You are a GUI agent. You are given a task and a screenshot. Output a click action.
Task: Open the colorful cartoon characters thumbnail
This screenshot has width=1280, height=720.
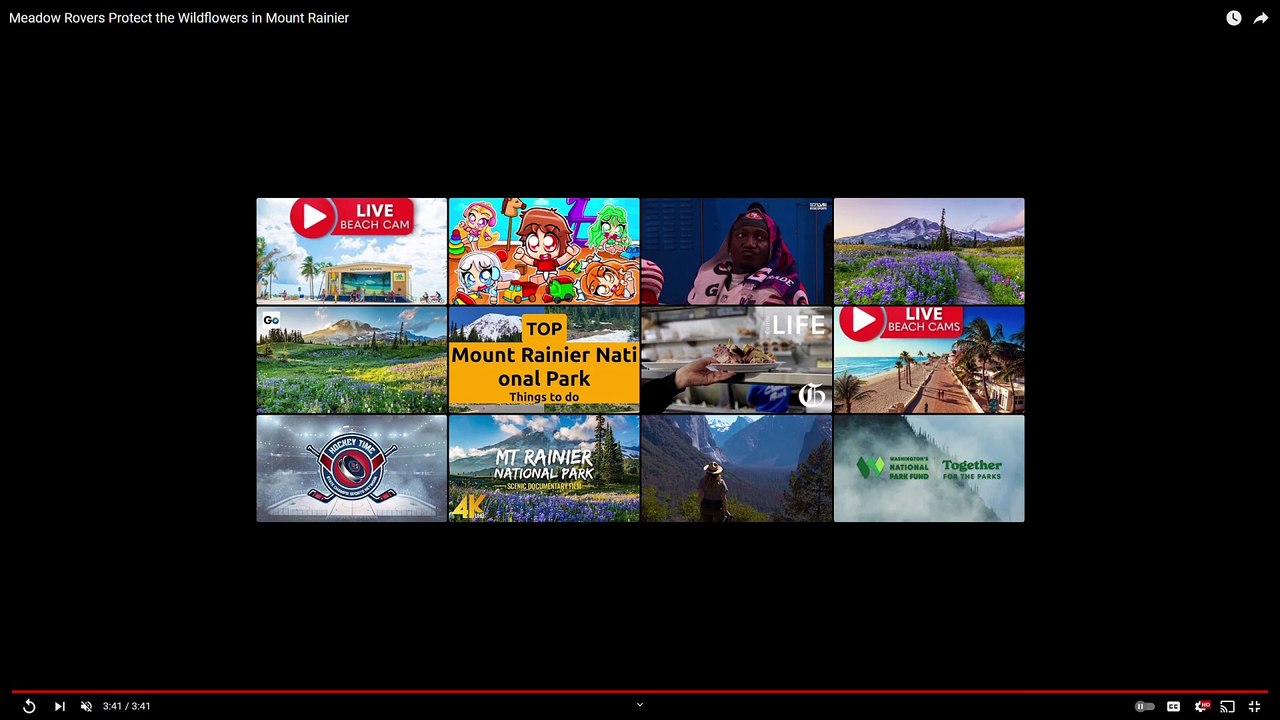tap(544, 251)
